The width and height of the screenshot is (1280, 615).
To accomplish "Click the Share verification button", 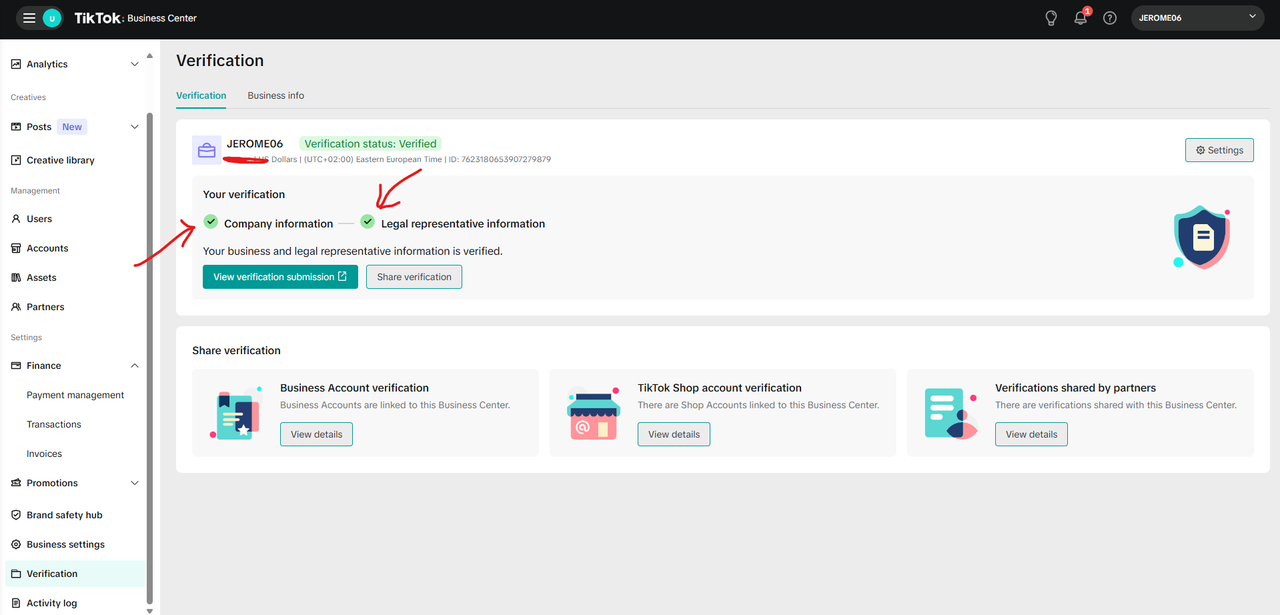I will [414, 277].
